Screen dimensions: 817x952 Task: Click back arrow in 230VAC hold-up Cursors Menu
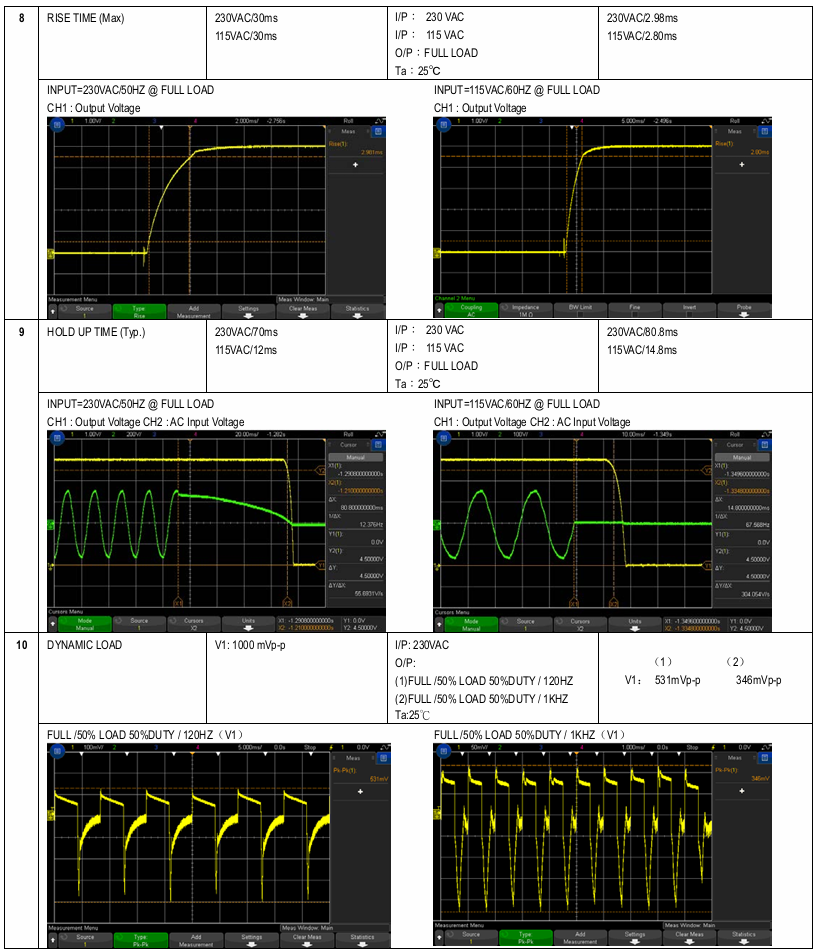[53, 624]
